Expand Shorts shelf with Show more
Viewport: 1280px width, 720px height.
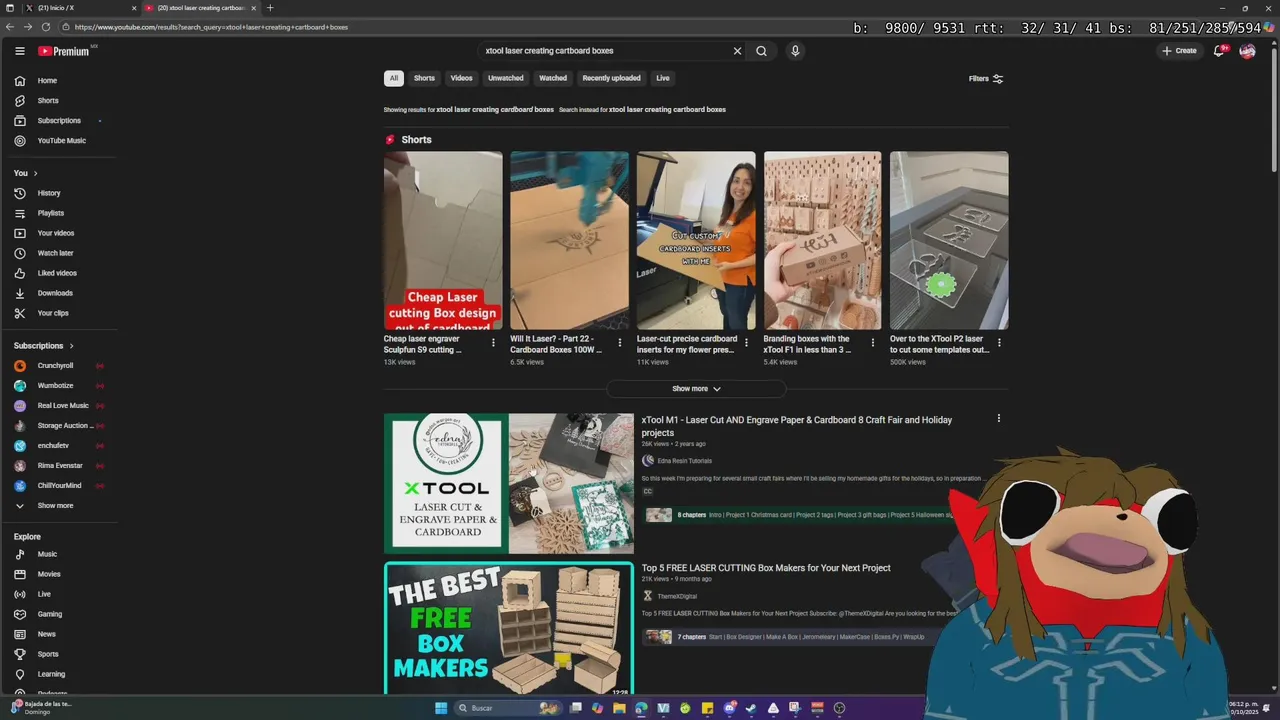(x=696, y=389)
